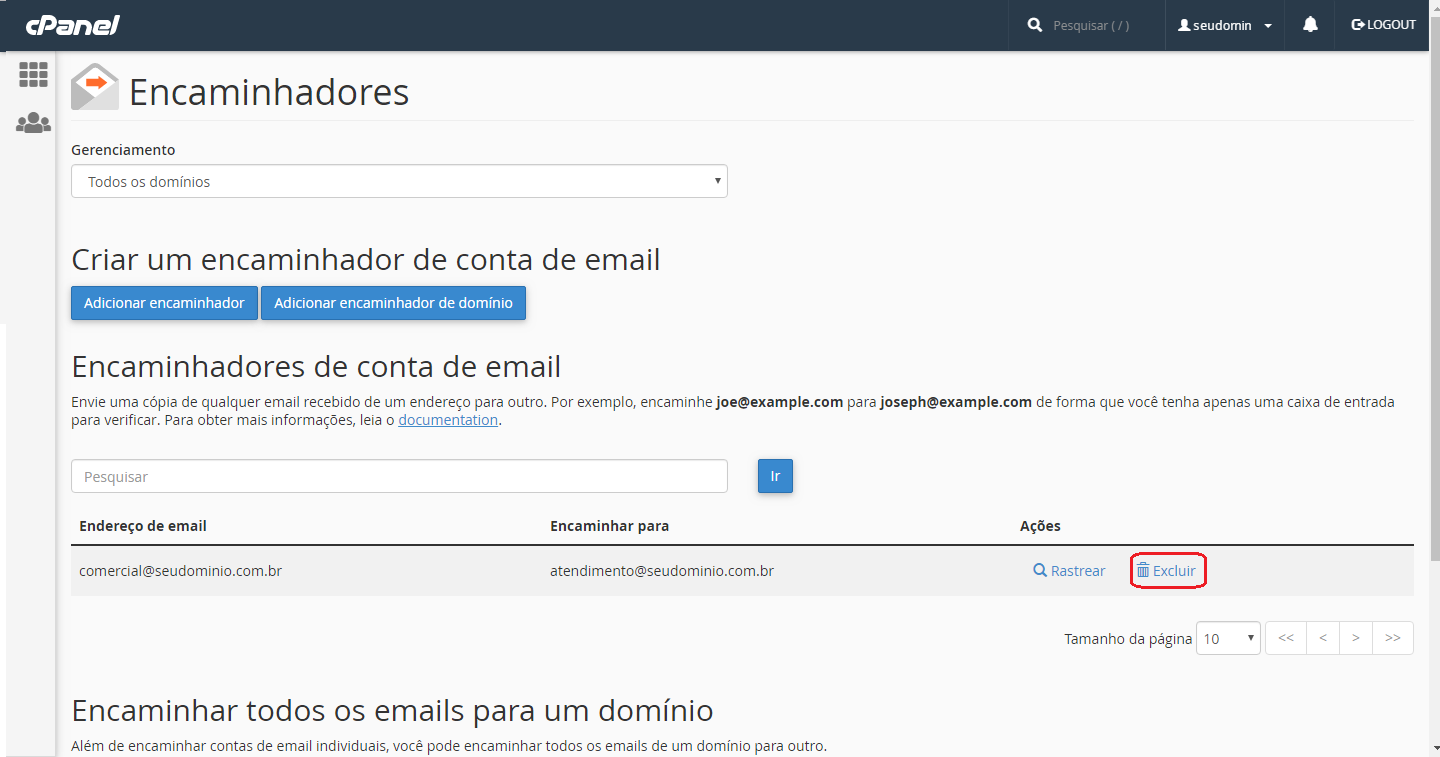Click Adicionar encaminhador button
Screen dimensions: 1440x757
pos(164,303)
